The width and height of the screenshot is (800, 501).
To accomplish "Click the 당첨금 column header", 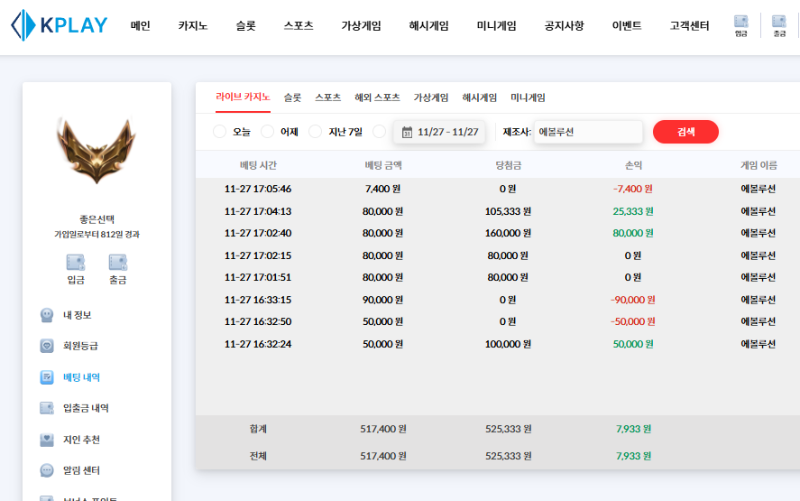I will 508,165.
